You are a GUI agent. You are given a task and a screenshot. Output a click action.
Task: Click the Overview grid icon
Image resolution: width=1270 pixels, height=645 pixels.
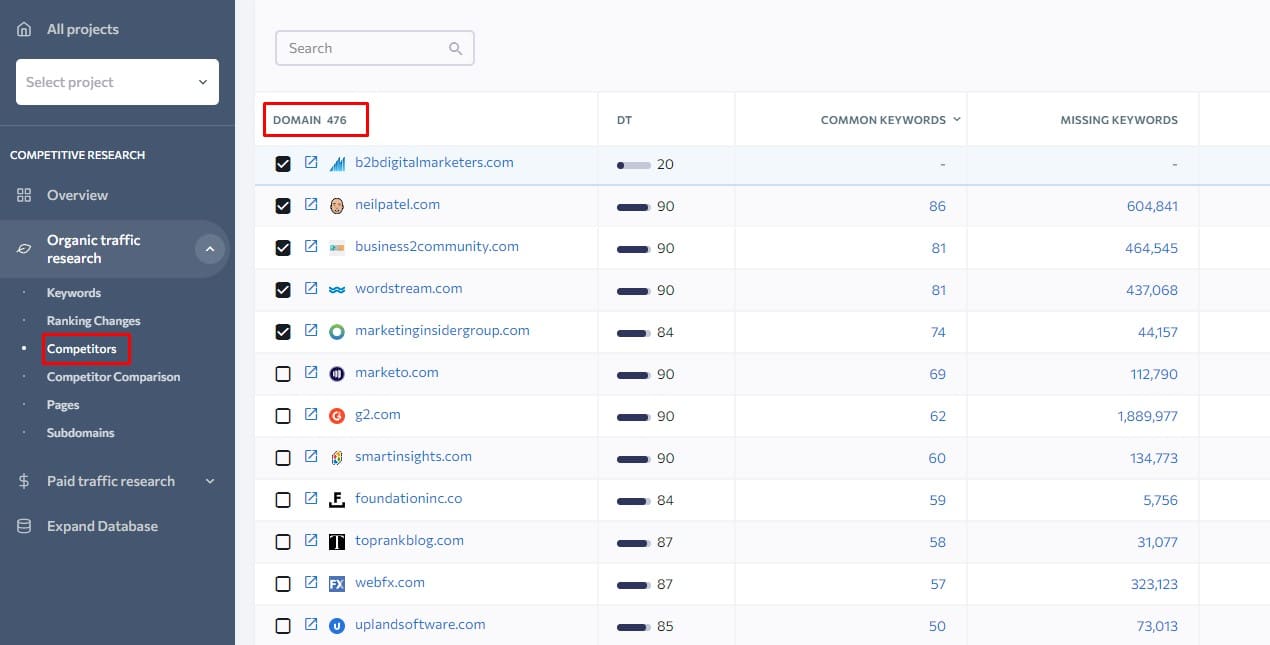click(x=24, y=195)
